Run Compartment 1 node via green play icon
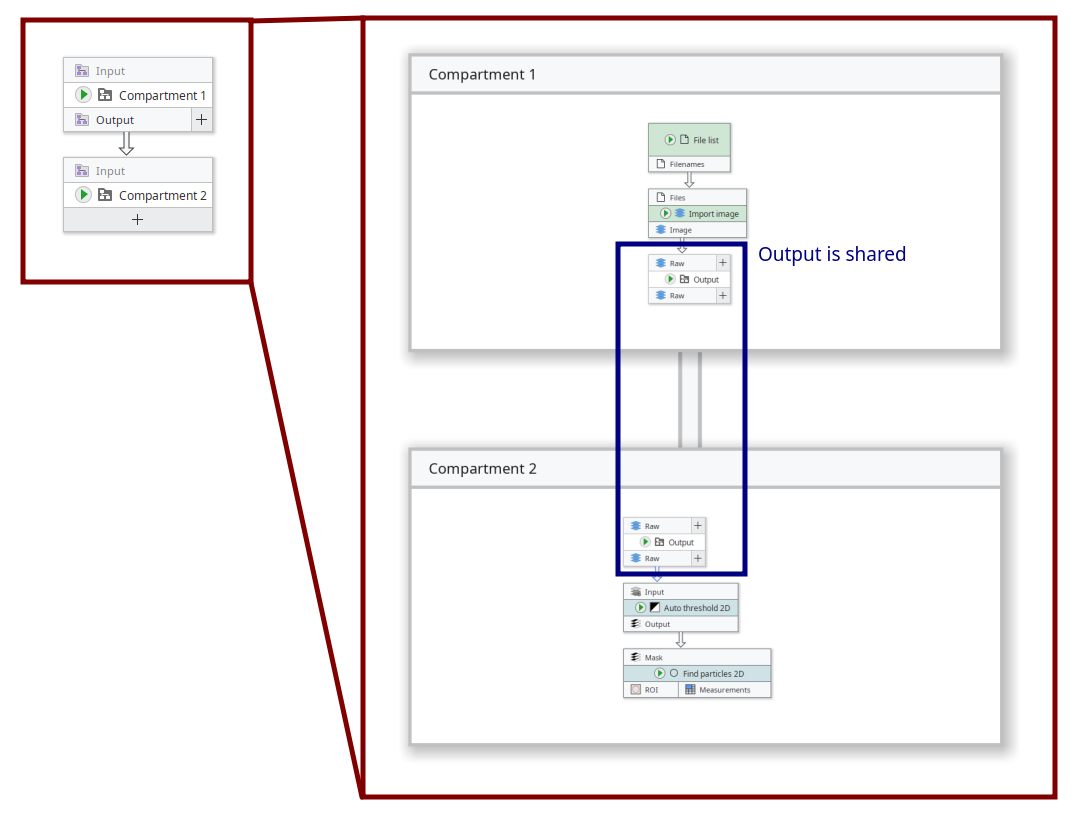This screenshot has height=835, width=1082. pos(83,95)
